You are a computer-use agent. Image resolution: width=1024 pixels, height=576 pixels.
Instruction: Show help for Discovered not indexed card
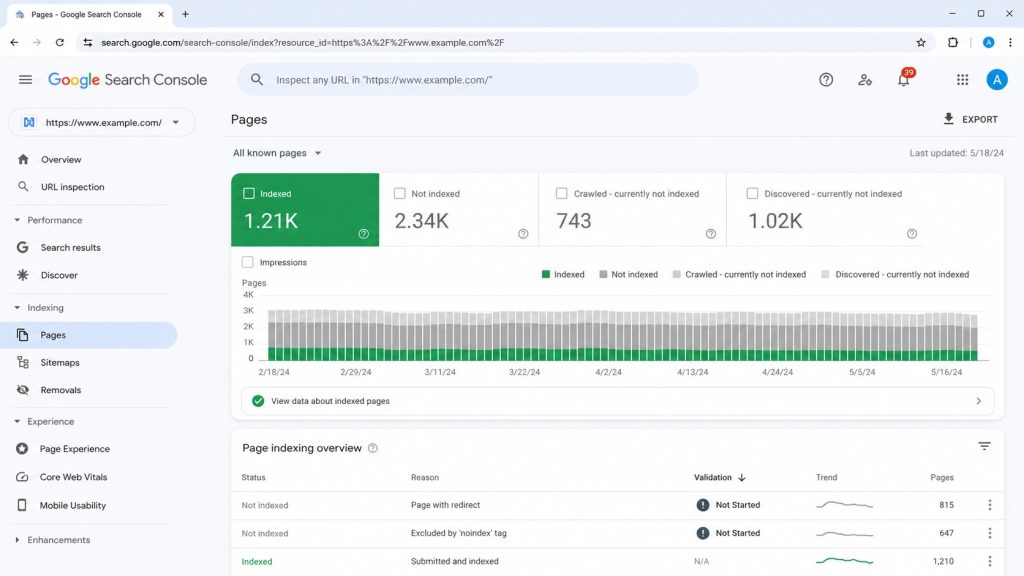912,234
